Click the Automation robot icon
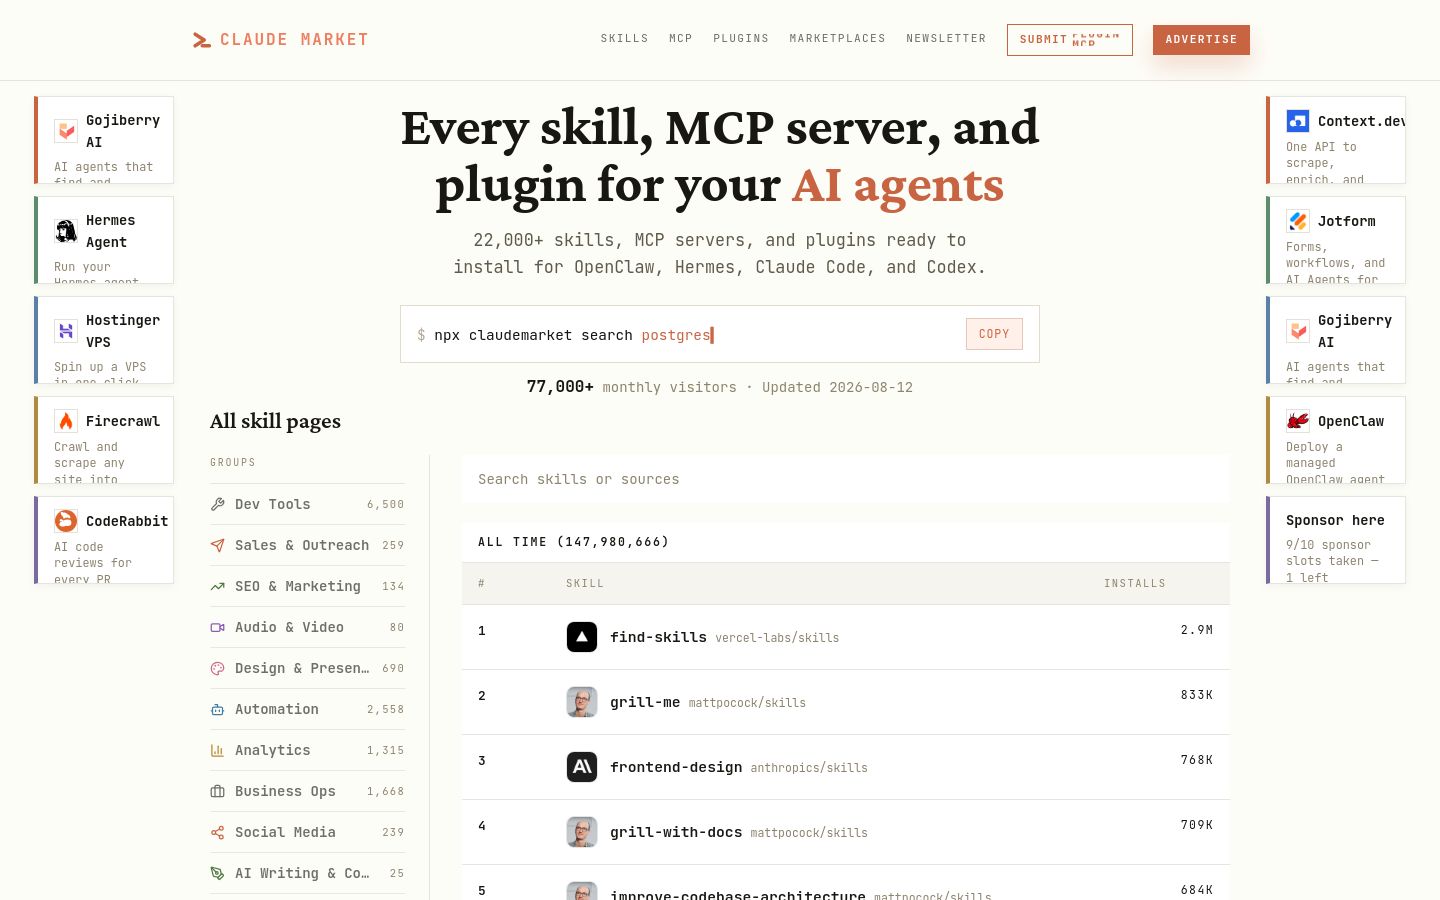1440x900 pixels. point(217,709)
